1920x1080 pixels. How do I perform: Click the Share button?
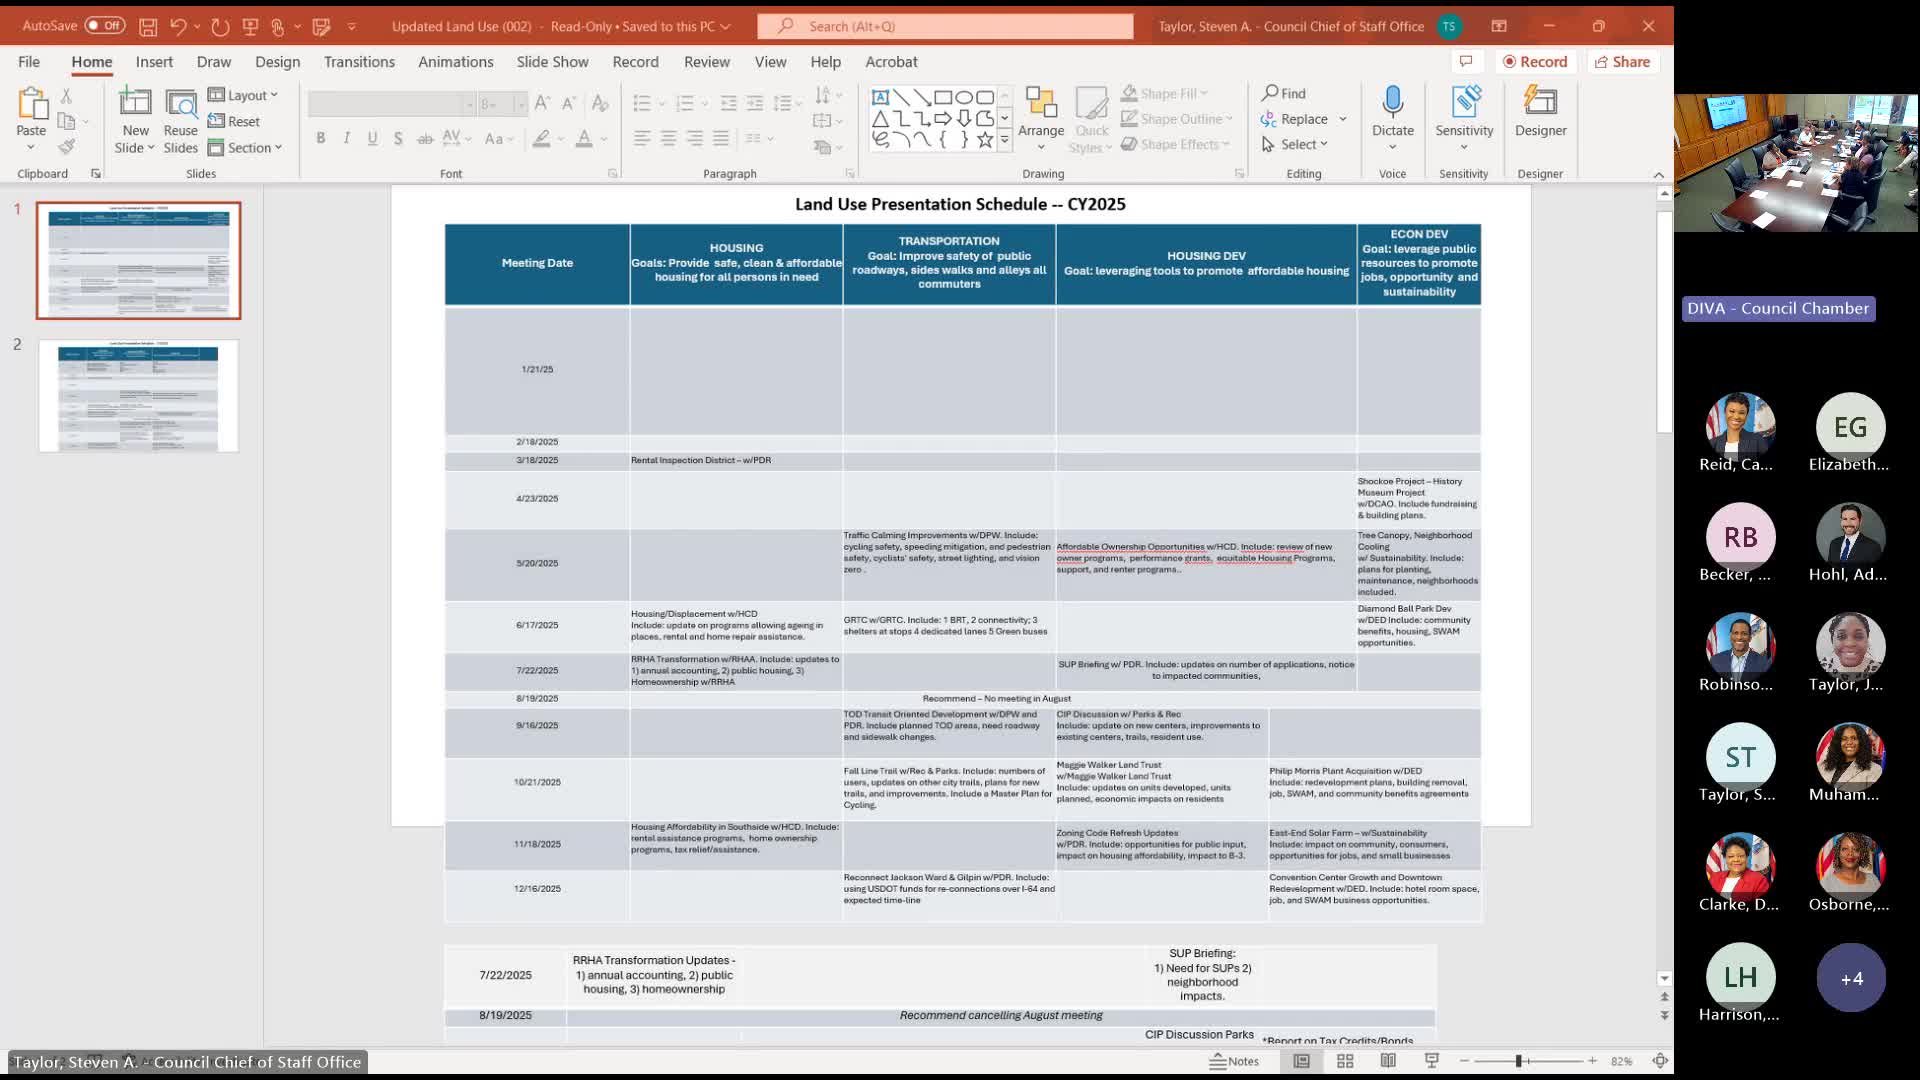(1622, 62)
